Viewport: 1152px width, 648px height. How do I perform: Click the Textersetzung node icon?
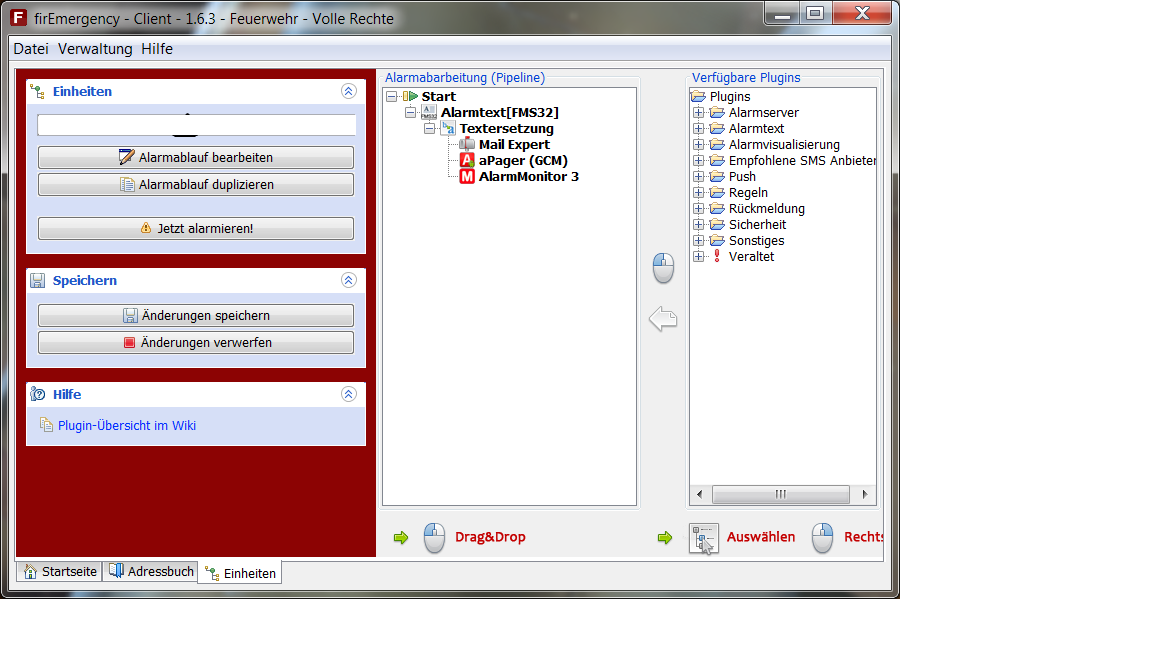pyautogui.click(x=448, y=129)
